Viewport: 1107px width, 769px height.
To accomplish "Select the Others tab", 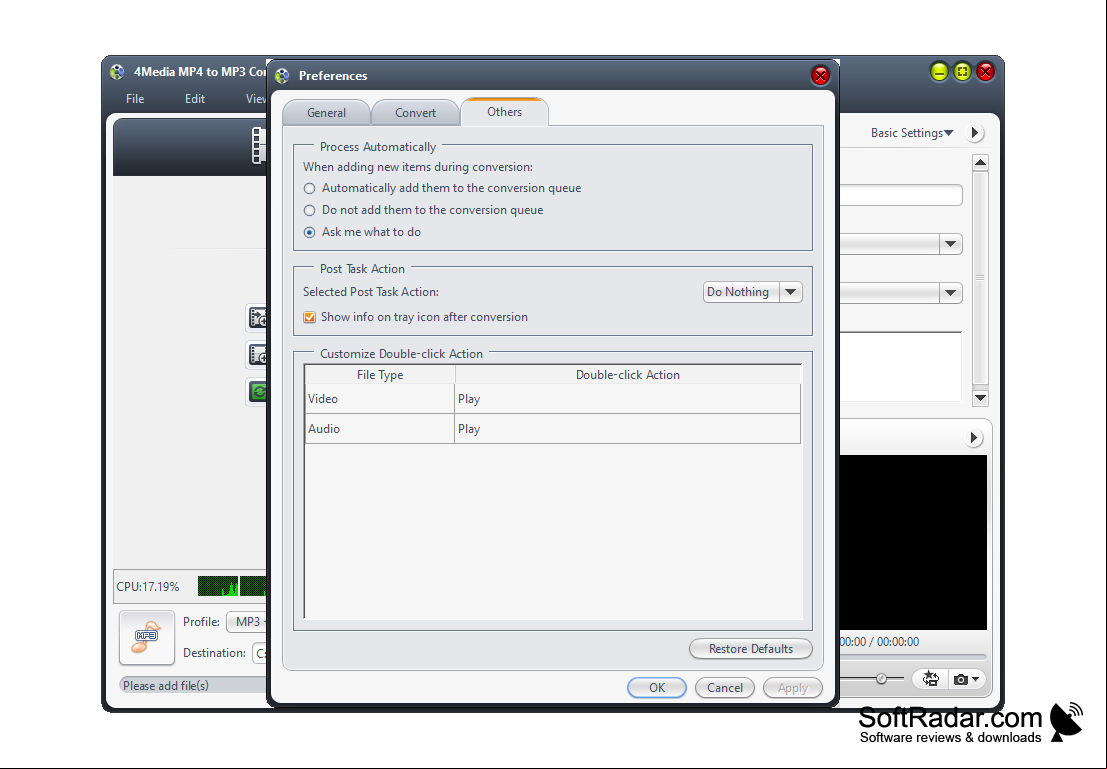I will (x=504, y=112).
